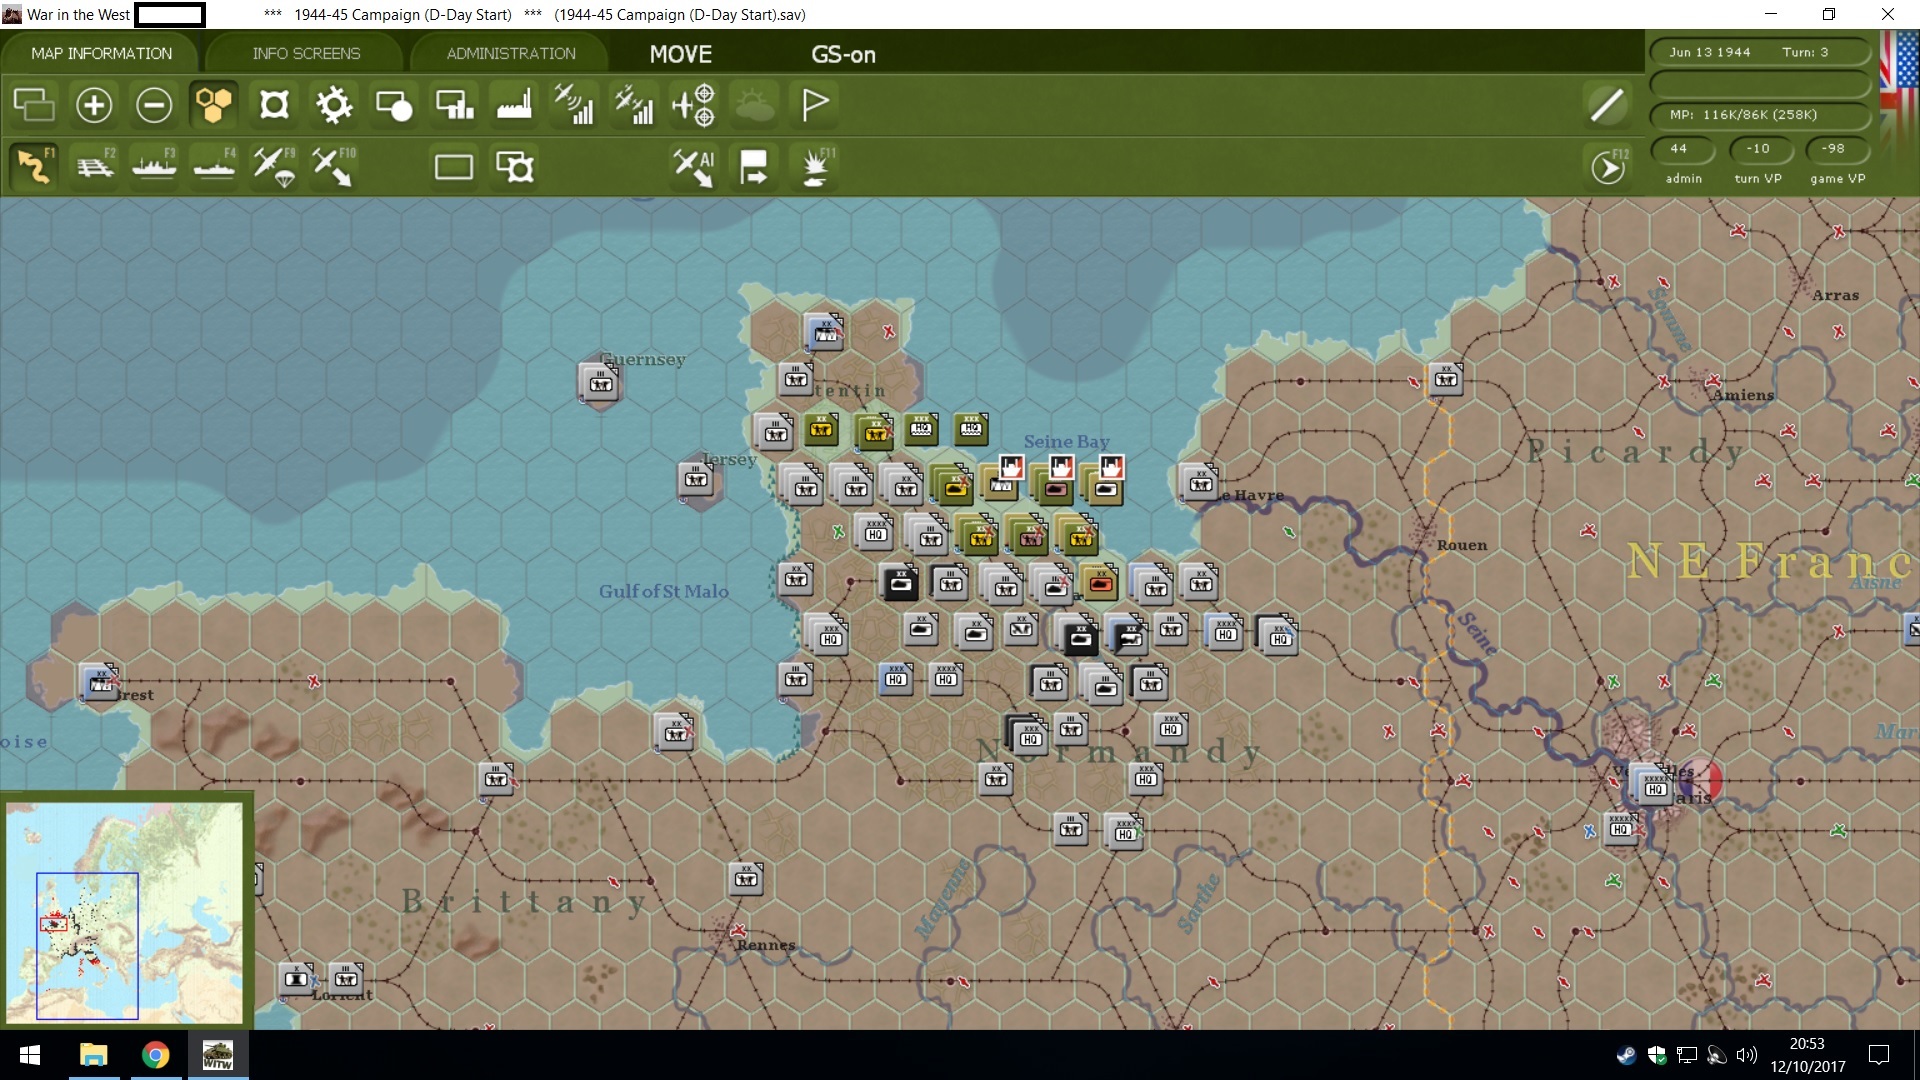Toggle the weather display icon

coord(755,104)
